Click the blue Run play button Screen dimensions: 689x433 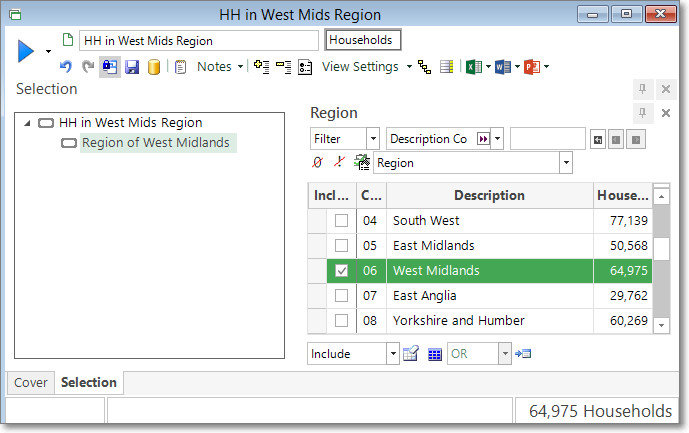tap(26, 51)
